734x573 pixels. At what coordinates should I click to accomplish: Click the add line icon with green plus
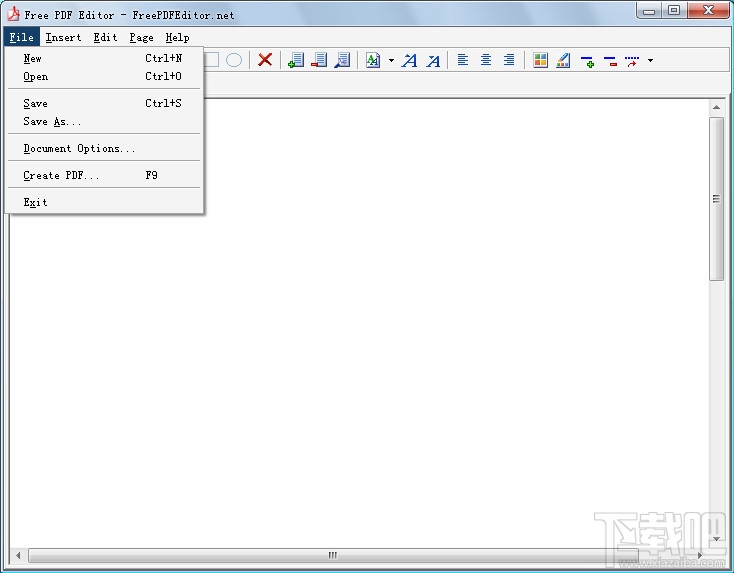pyautogui.click(x=587, y=61)
